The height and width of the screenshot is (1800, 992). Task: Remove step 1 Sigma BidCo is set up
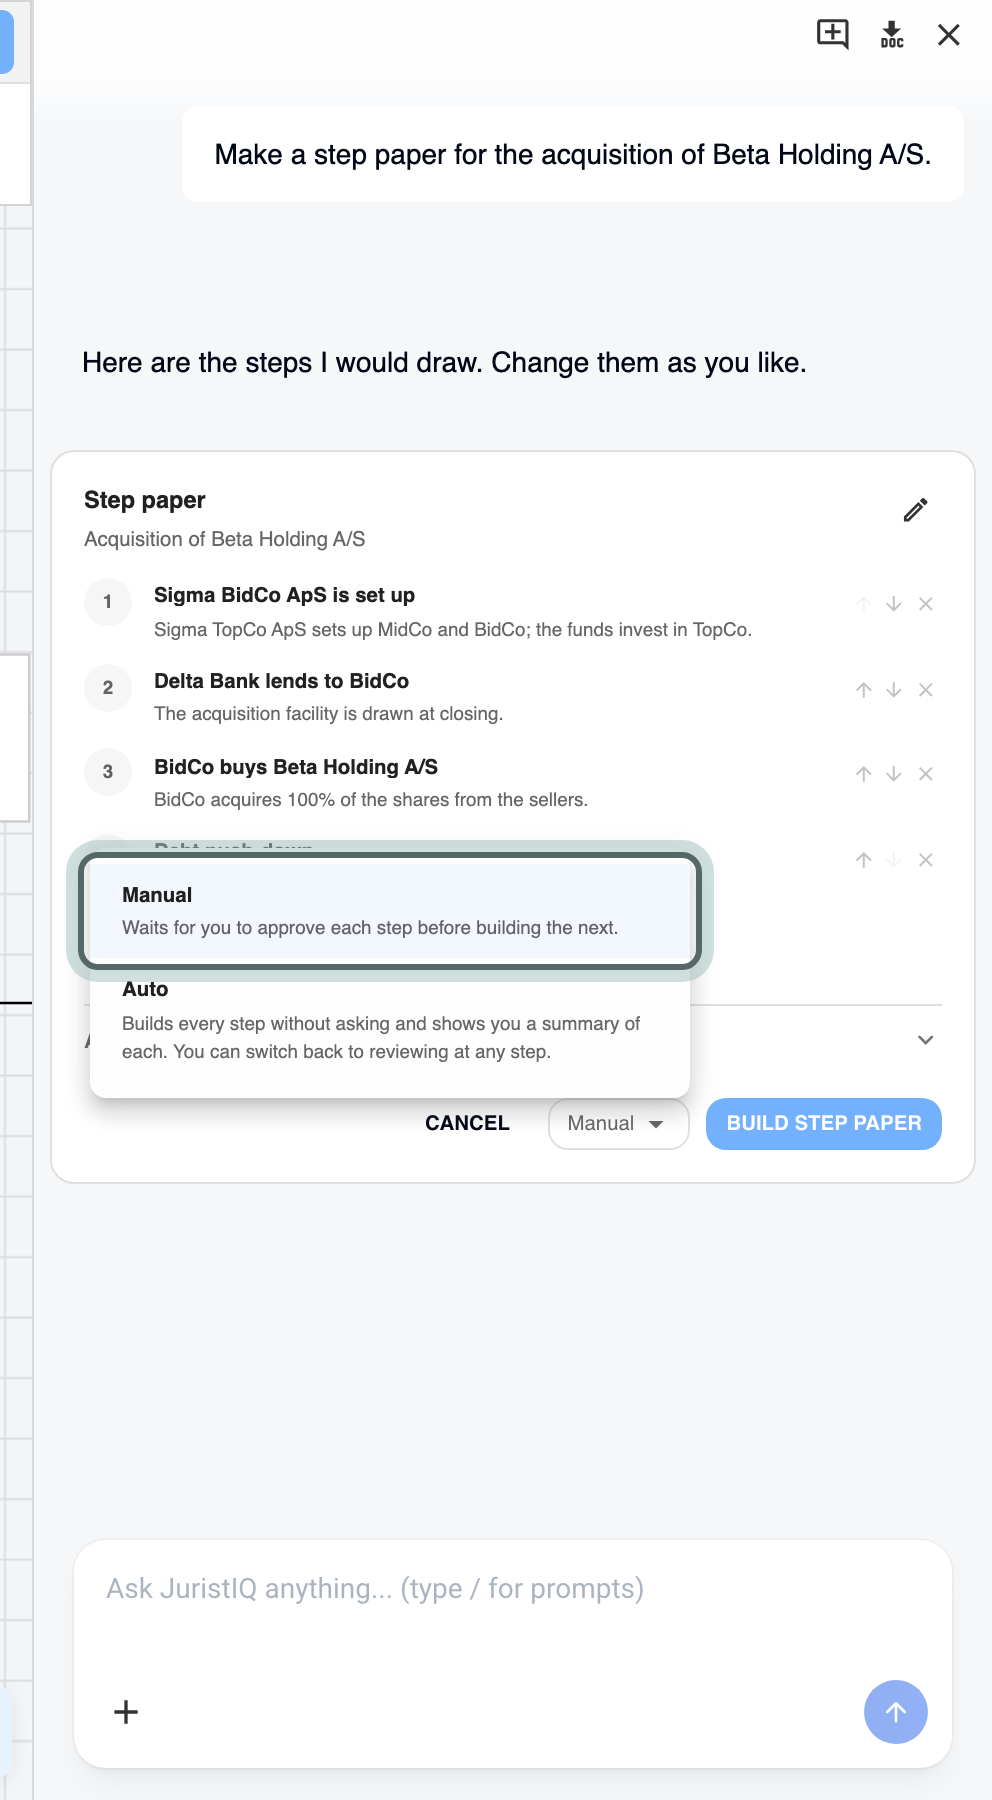pyautogui.click(x=926, y=604)
